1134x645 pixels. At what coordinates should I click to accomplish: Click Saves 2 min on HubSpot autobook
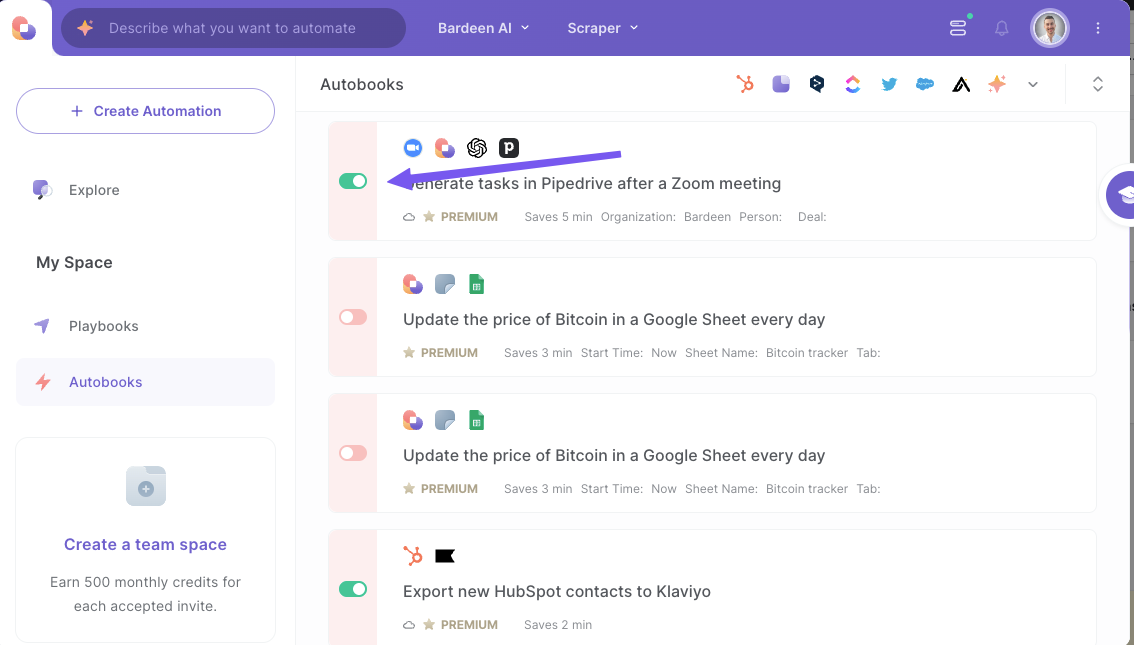(558, 625)
